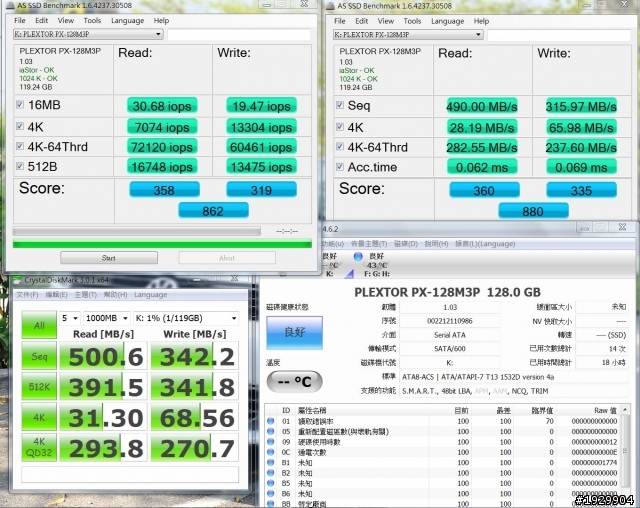Click status orb for attribute 0C row
Screen dimensions: 640x508
(270, 452)
